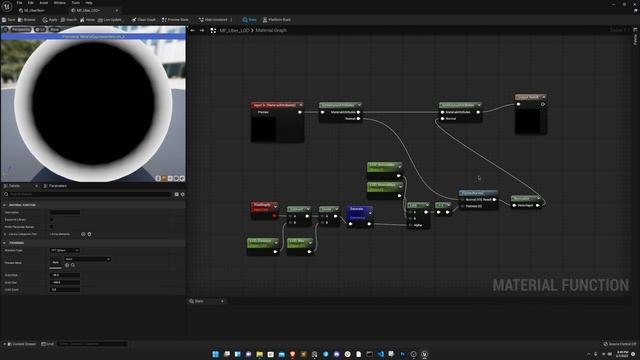Screen dimensions: 640x360
Task: Click the console command input field
Action: pos(92,344)
